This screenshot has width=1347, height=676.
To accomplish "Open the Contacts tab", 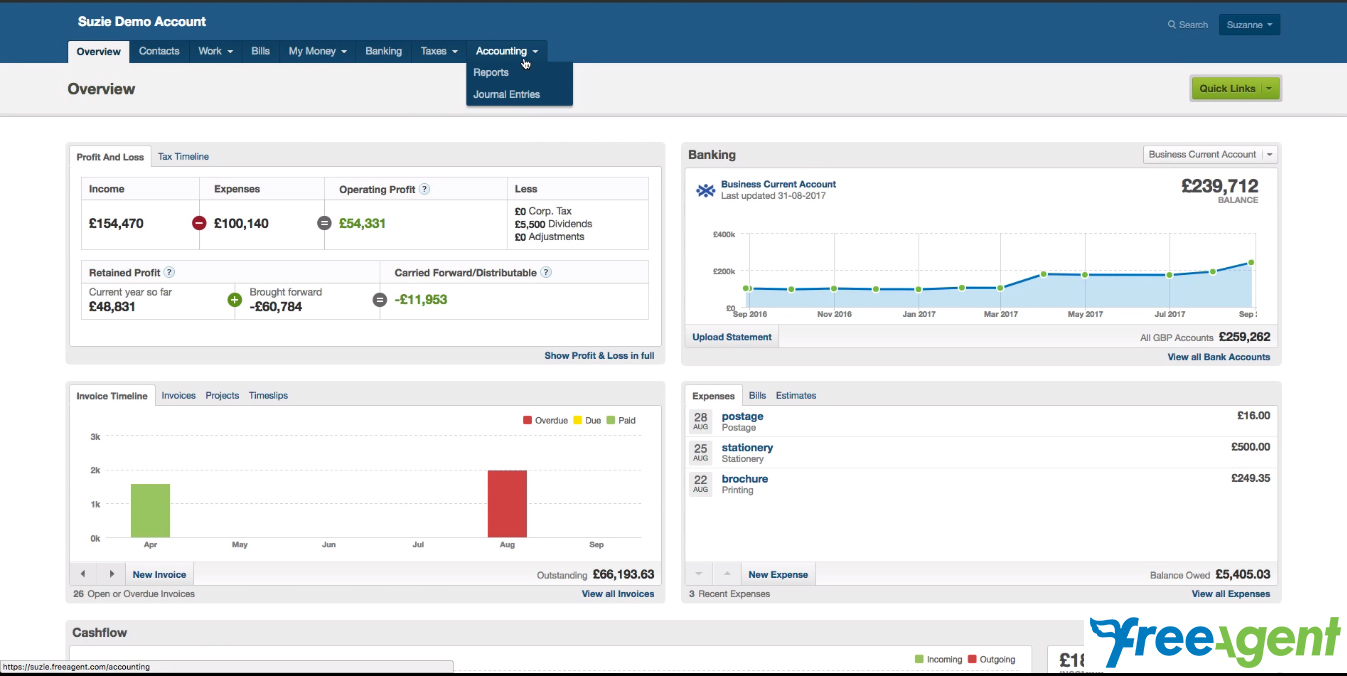I will (159, 51).
